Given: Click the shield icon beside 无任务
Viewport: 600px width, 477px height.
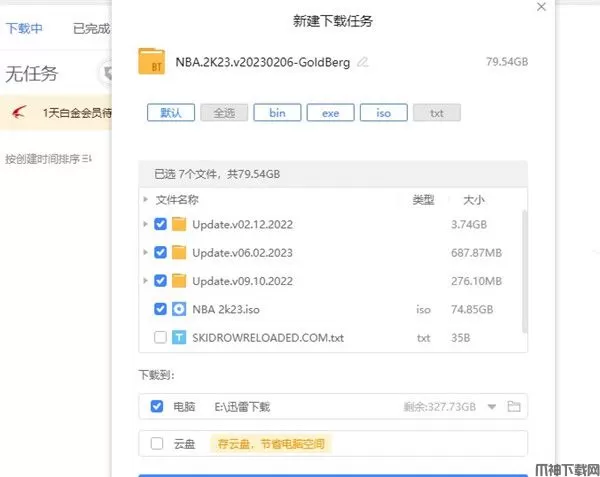Looking at the screenshot, I should pyautogui.click(x=107, y=73).
